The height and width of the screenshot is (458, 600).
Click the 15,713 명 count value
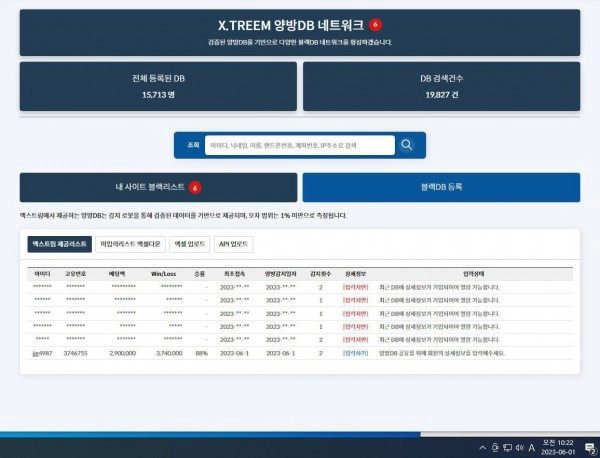[x=158, y=95]
